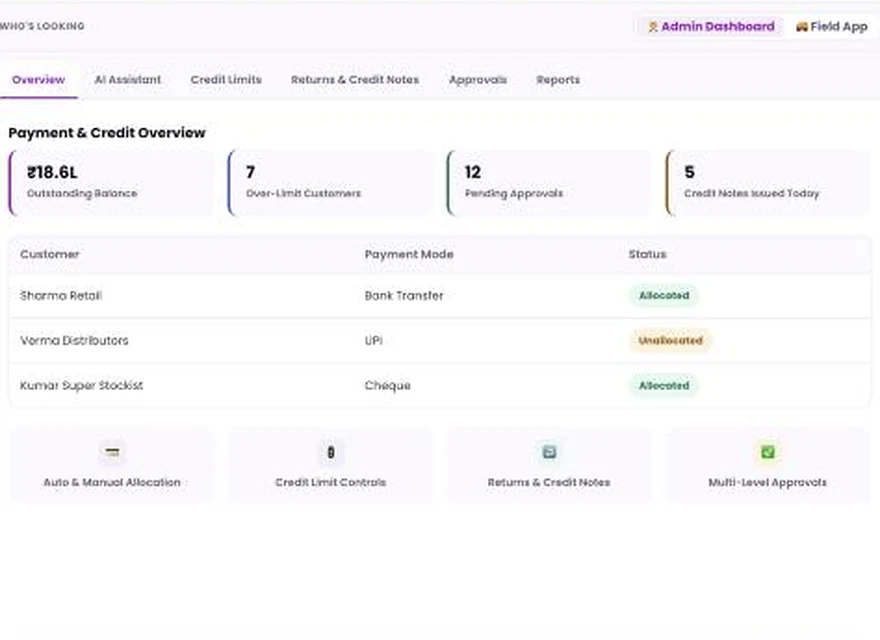Switch to Admin Dashboard view
The width and height of the screenshot is (880, 640).
pos(711,26)
